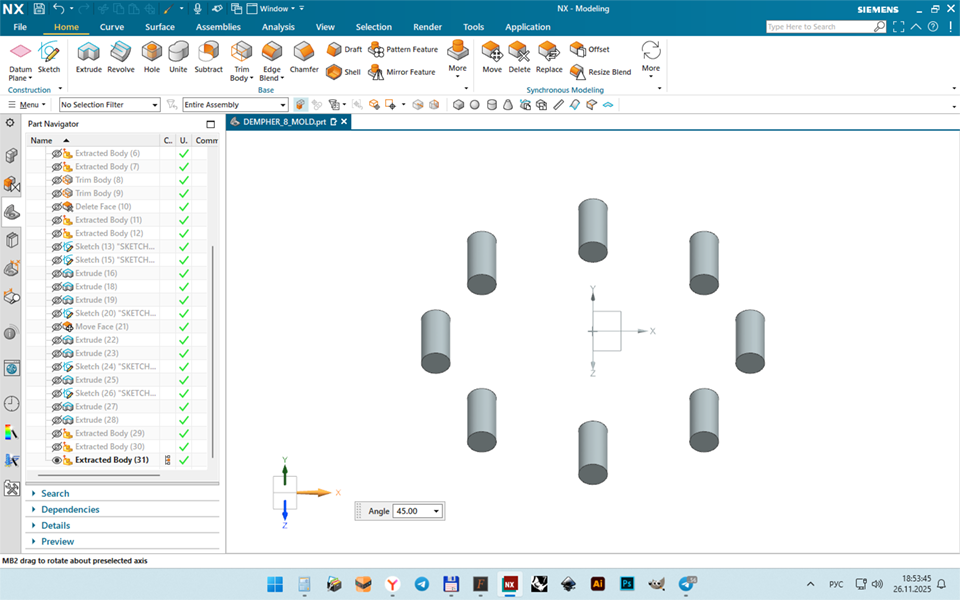The width and height of the screenshot is (960, 600).
Task: Click the Undo arrow
Action: point(58,9)
